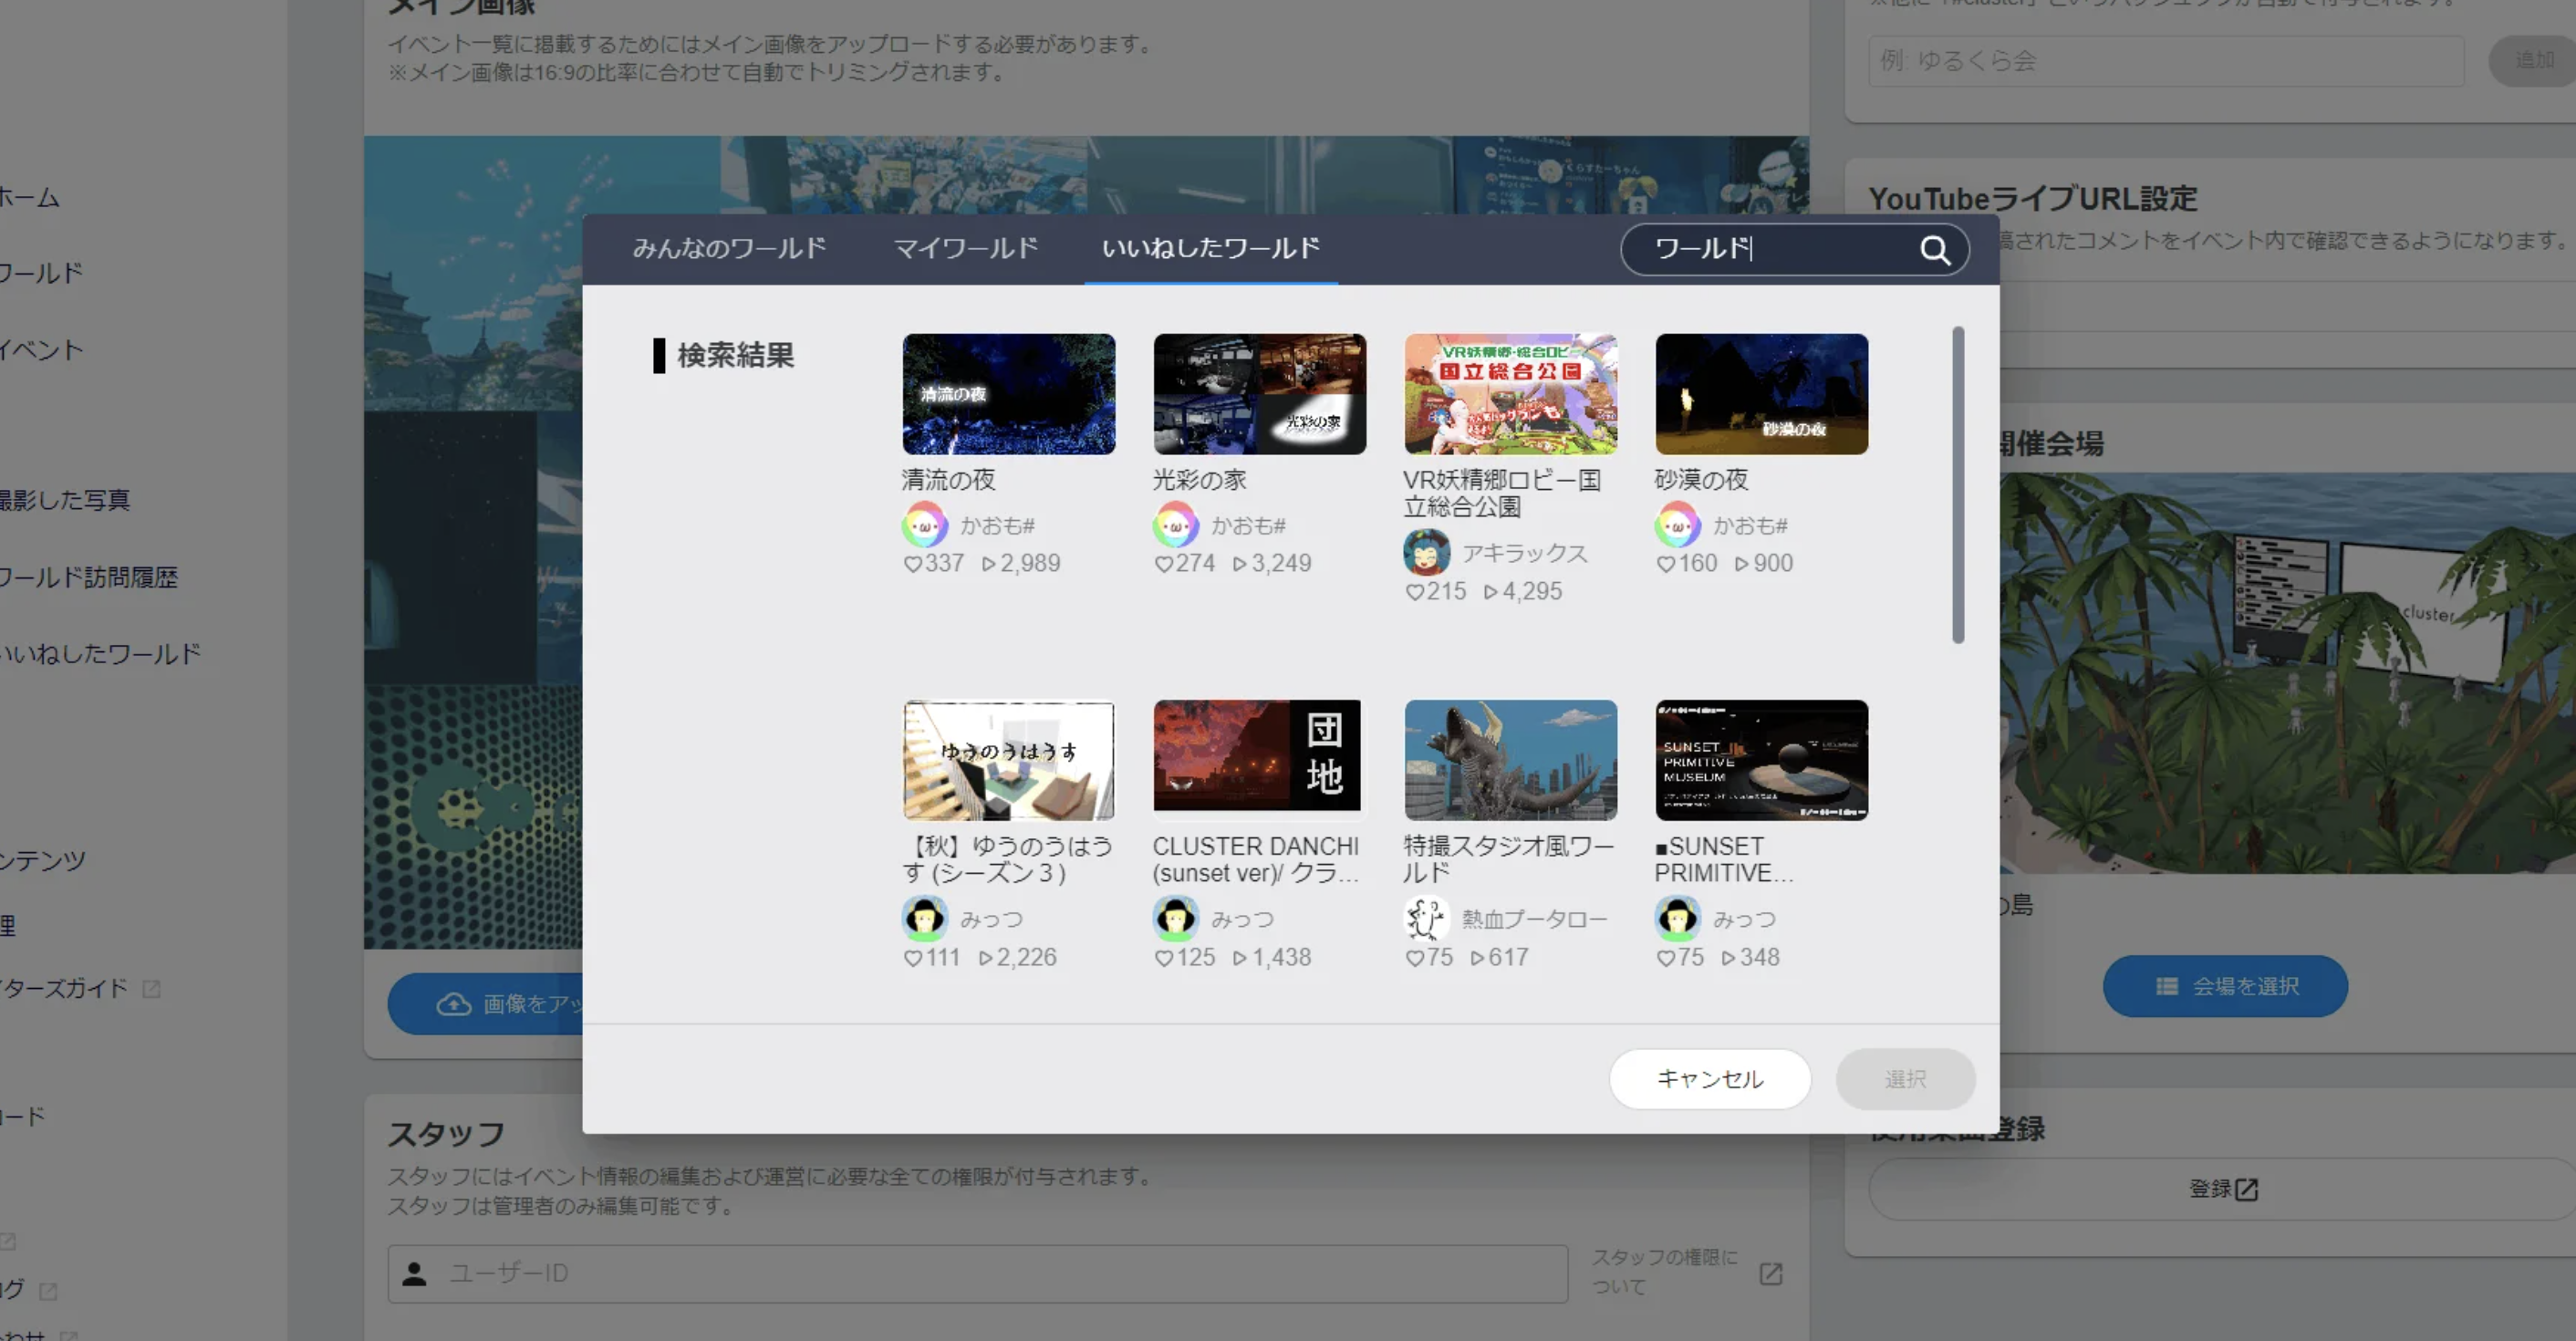
Task: Click みっつ avatar under CLUSTER DANCHI
Action: click(x=1175, y=919)
